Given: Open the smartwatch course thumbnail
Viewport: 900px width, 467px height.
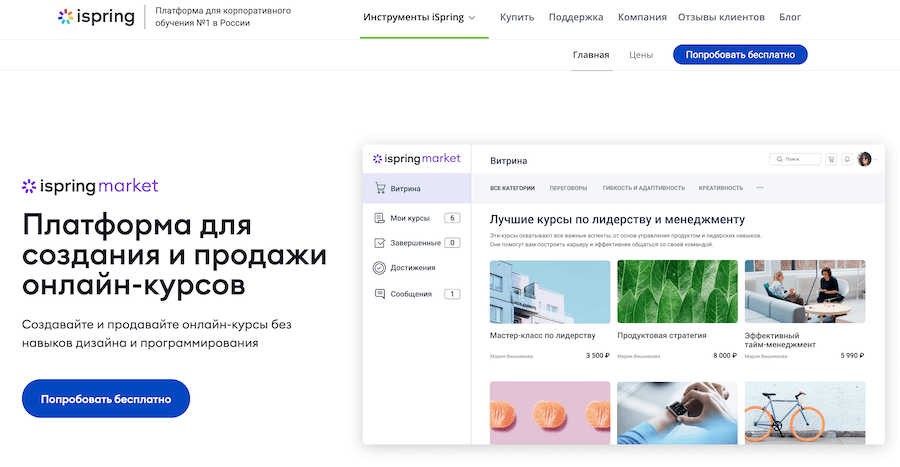Looking at the screenshot, I should point(677,412).
